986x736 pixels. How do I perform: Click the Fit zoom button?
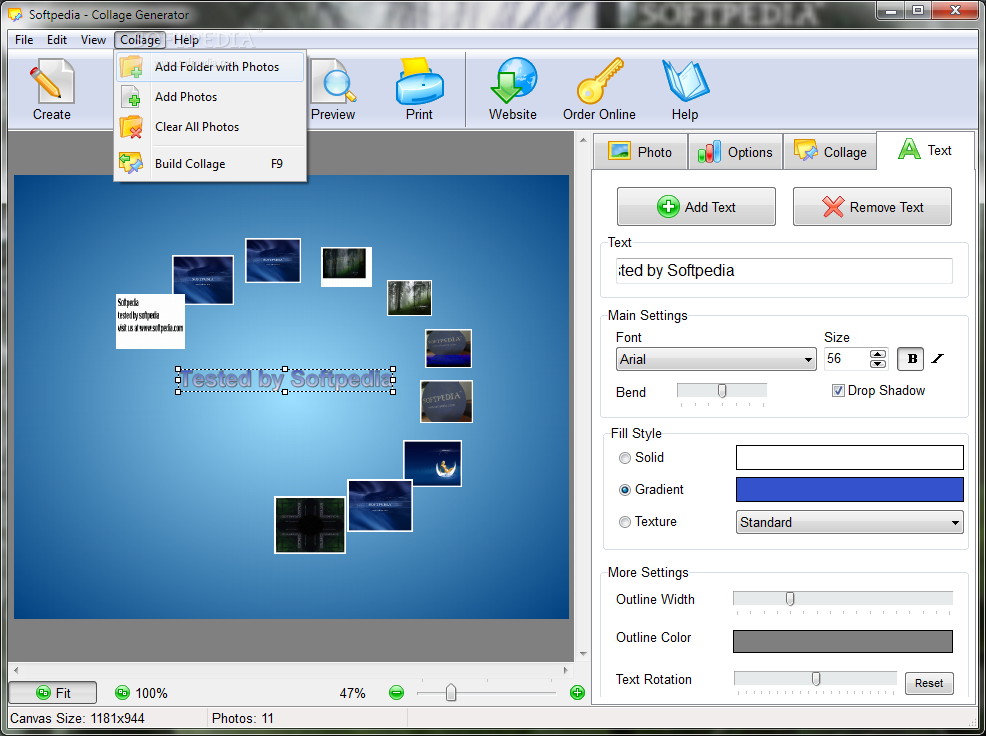pyautogui.click(x=53, y=693)
